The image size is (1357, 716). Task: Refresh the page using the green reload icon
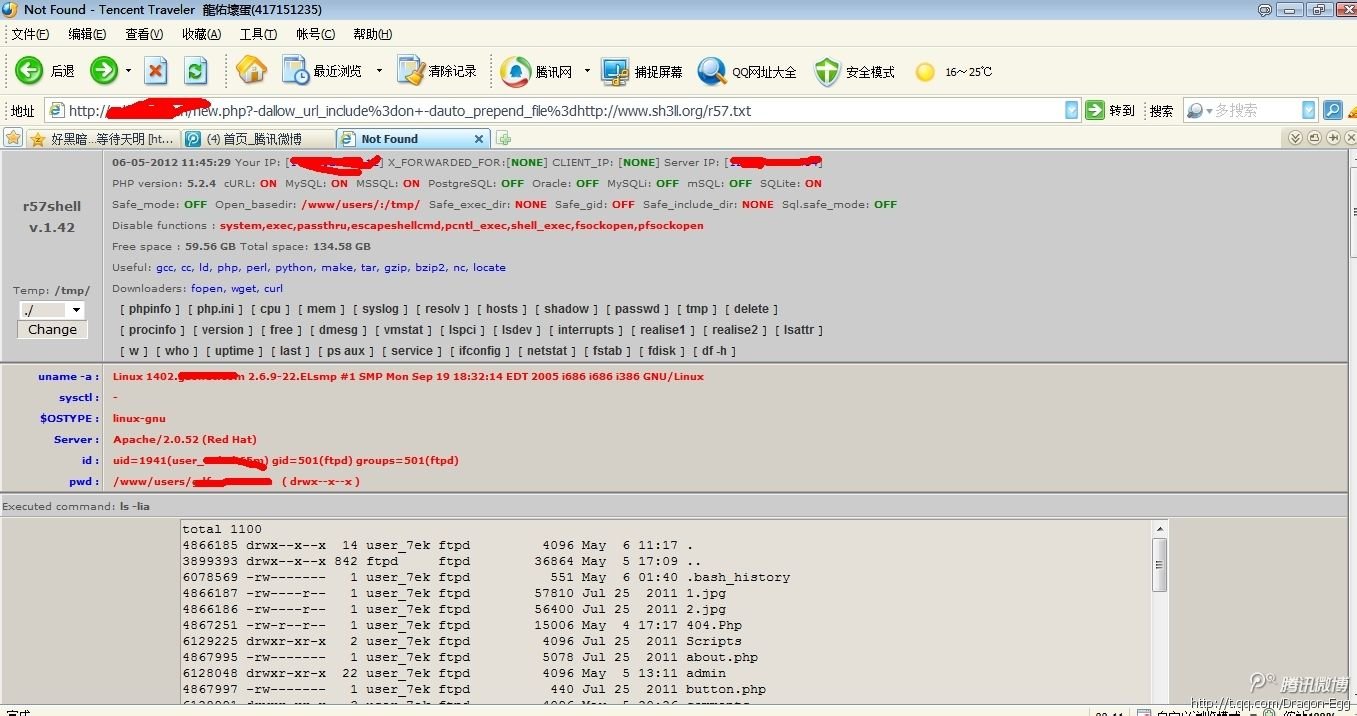click(196, 71)
